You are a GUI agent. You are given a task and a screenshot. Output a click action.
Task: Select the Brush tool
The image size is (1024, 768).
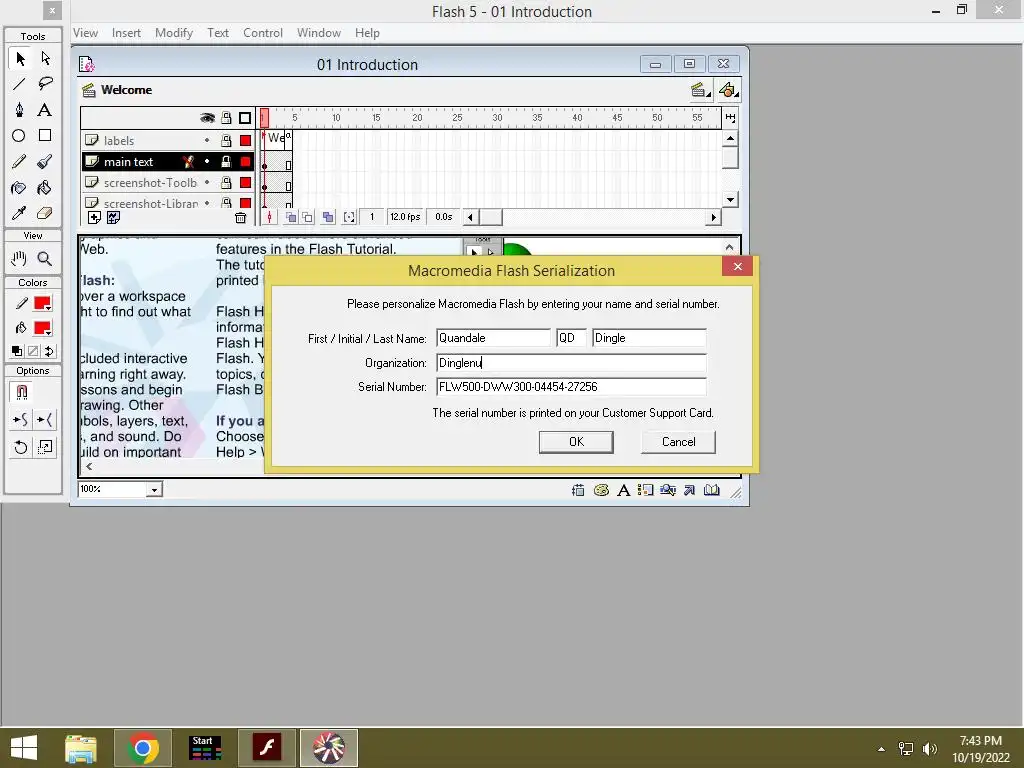pyautogui.click(x=45, y=161)
